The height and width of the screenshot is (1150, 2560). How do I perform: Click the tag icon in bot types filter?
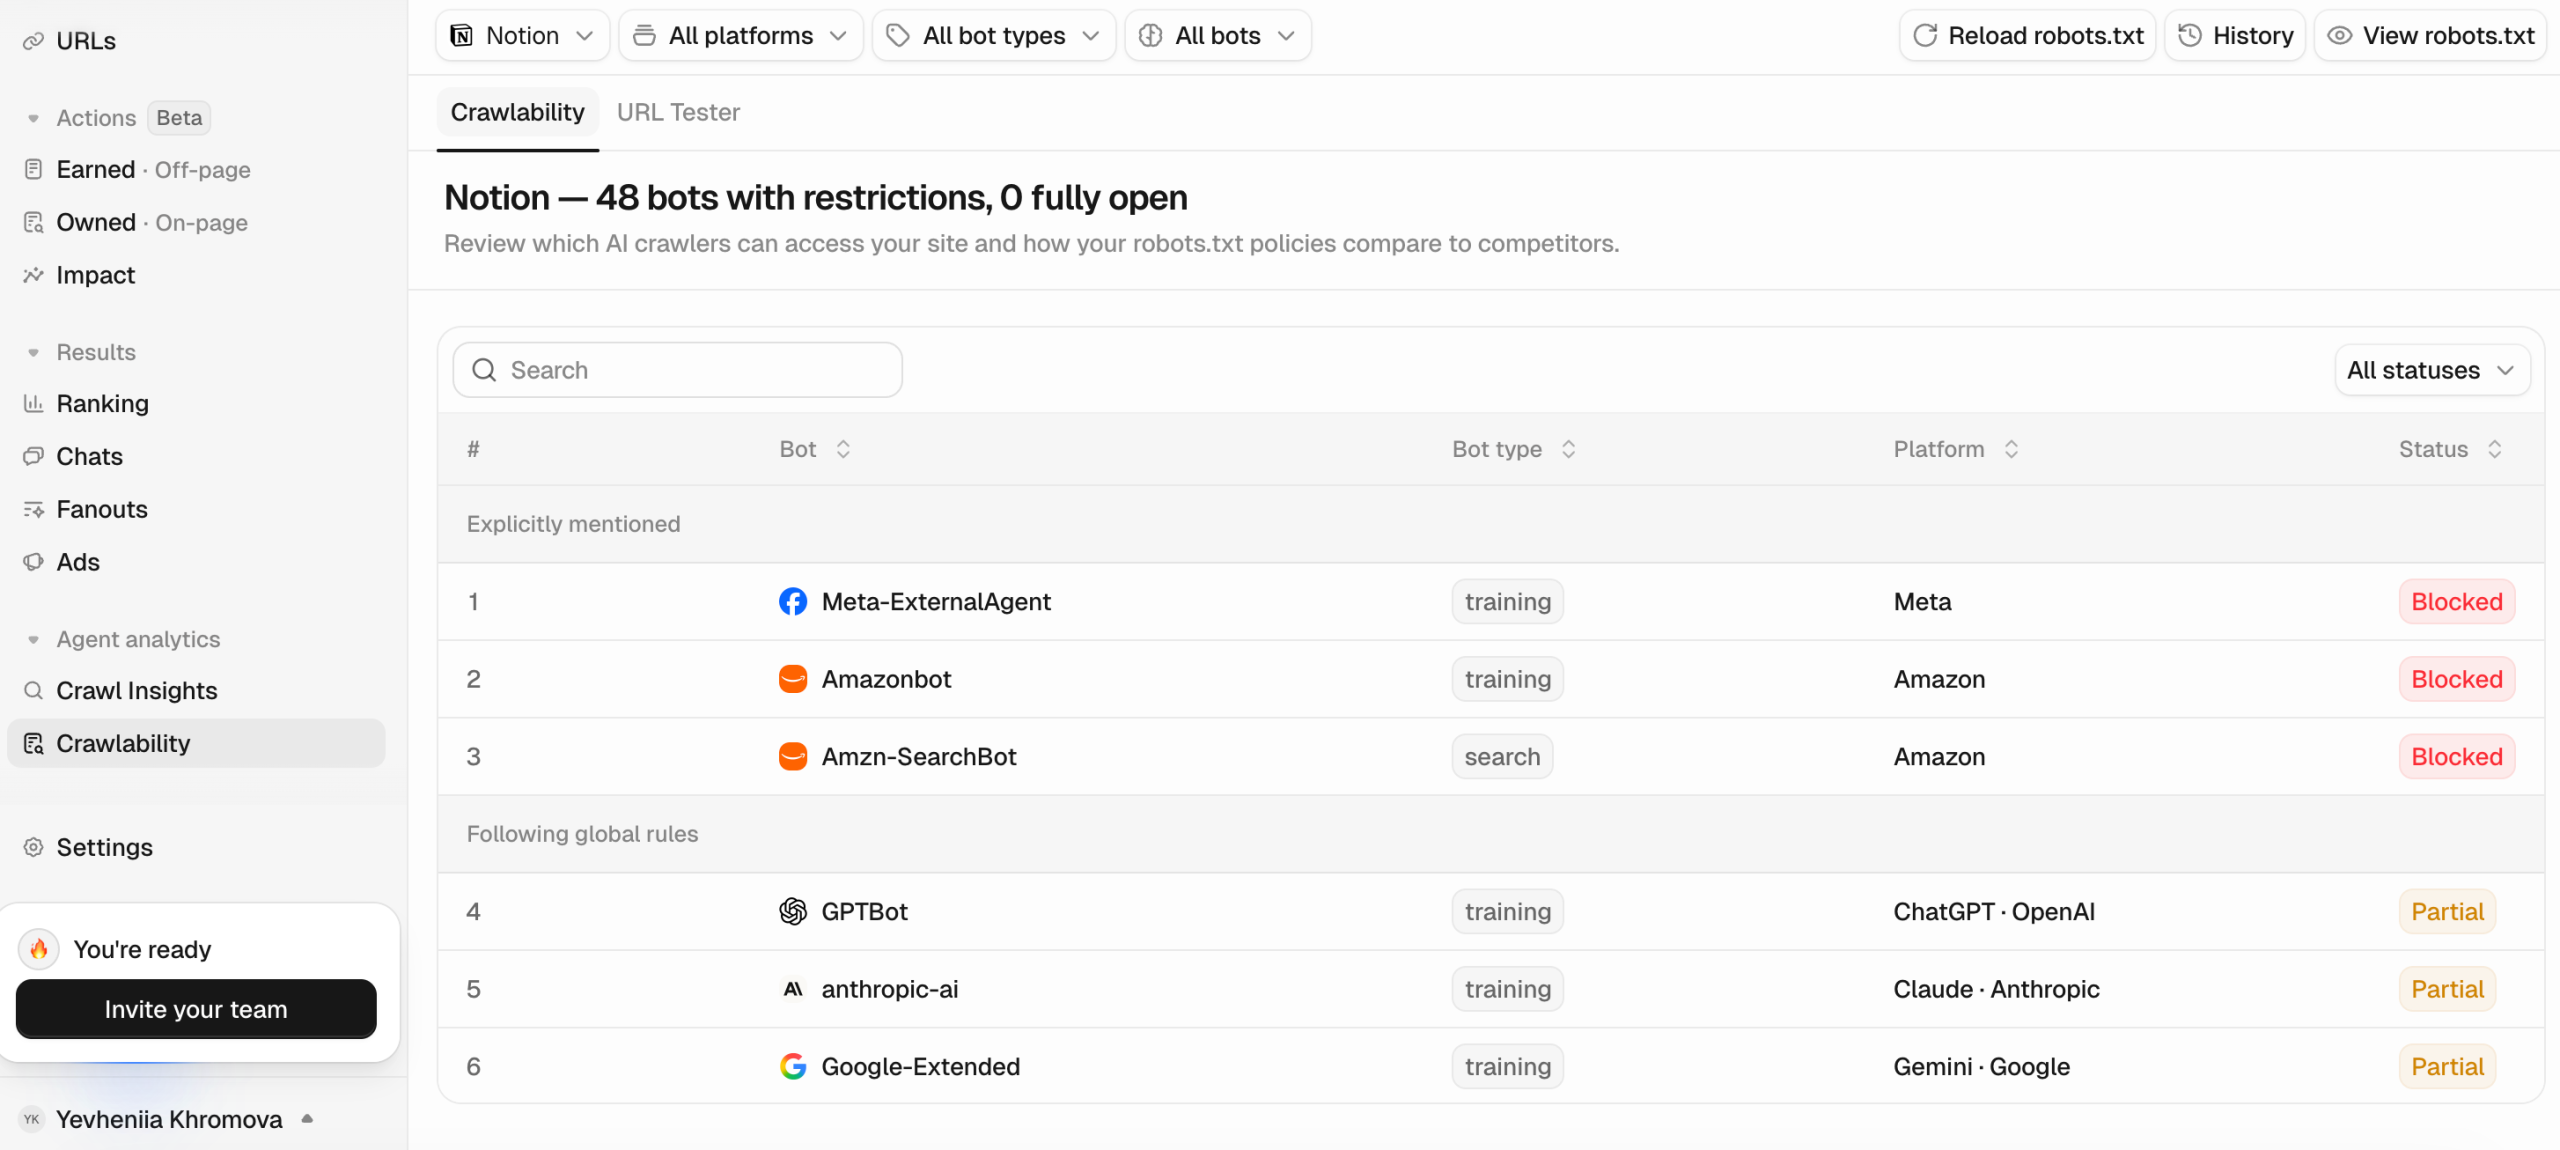point(898,36)
